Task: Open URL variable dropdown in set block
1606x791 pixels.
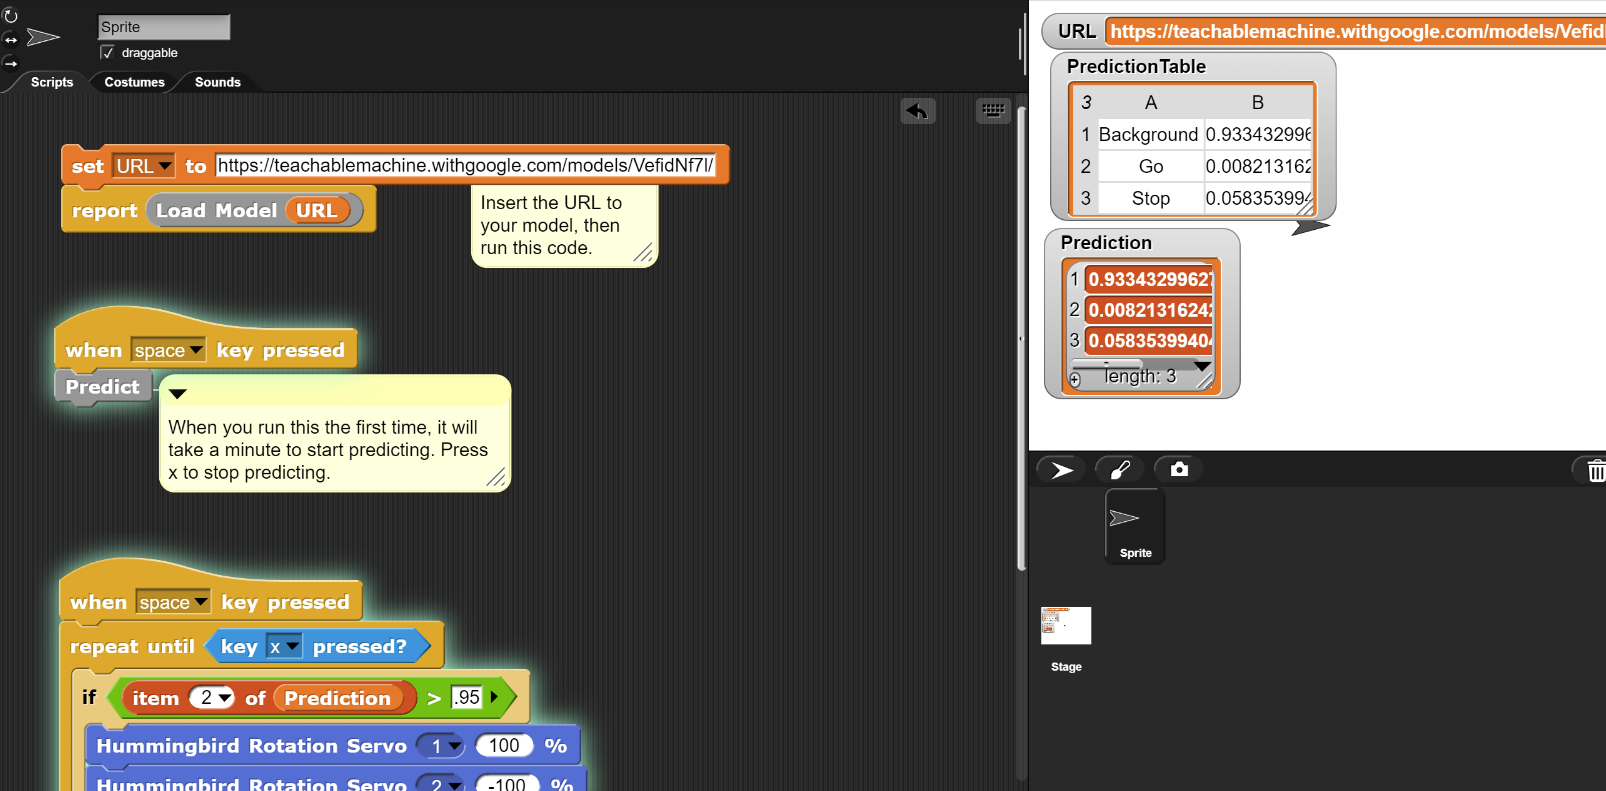Action: click(165, 166)
